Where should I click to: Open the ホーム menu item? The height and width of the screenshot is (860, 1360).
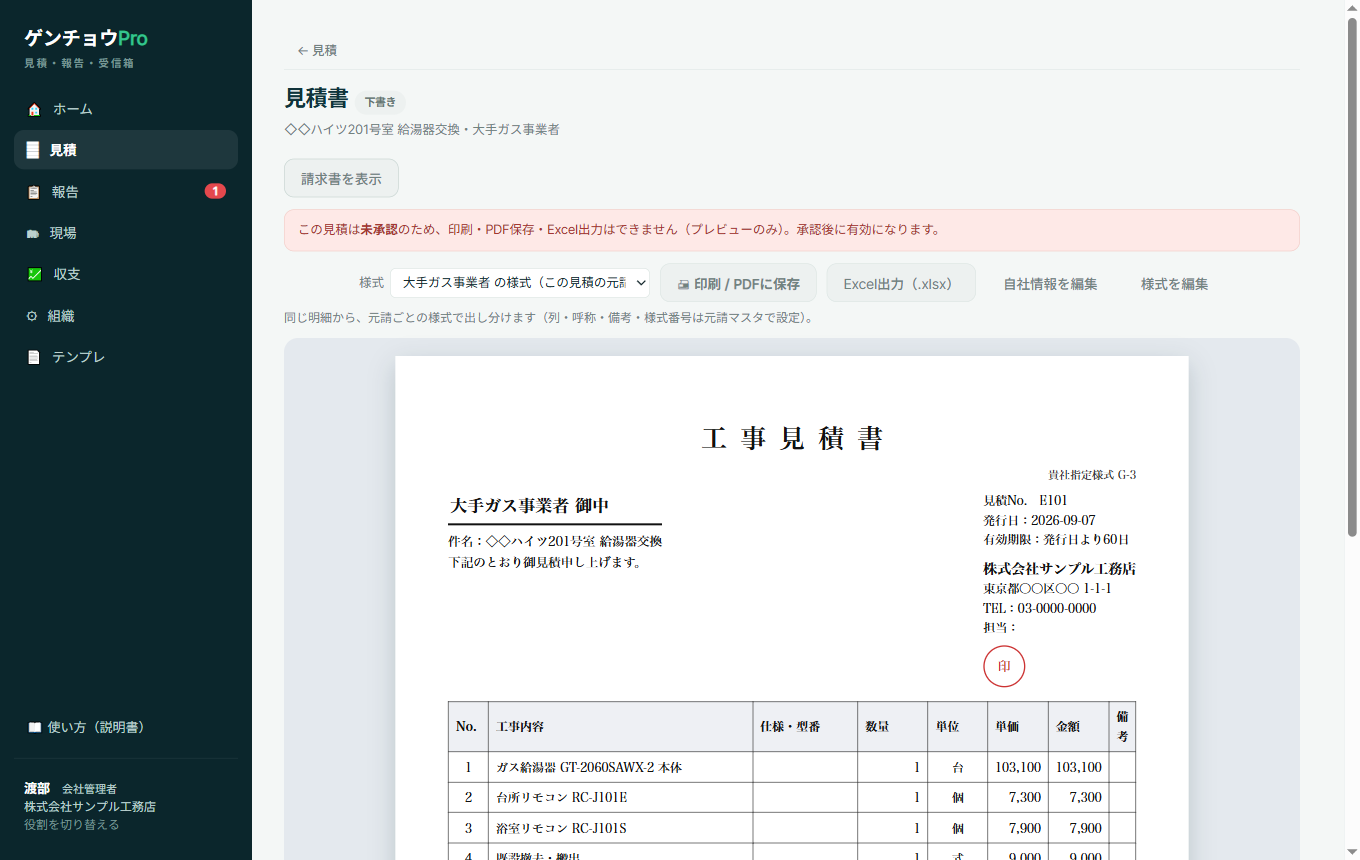(126, 109)
